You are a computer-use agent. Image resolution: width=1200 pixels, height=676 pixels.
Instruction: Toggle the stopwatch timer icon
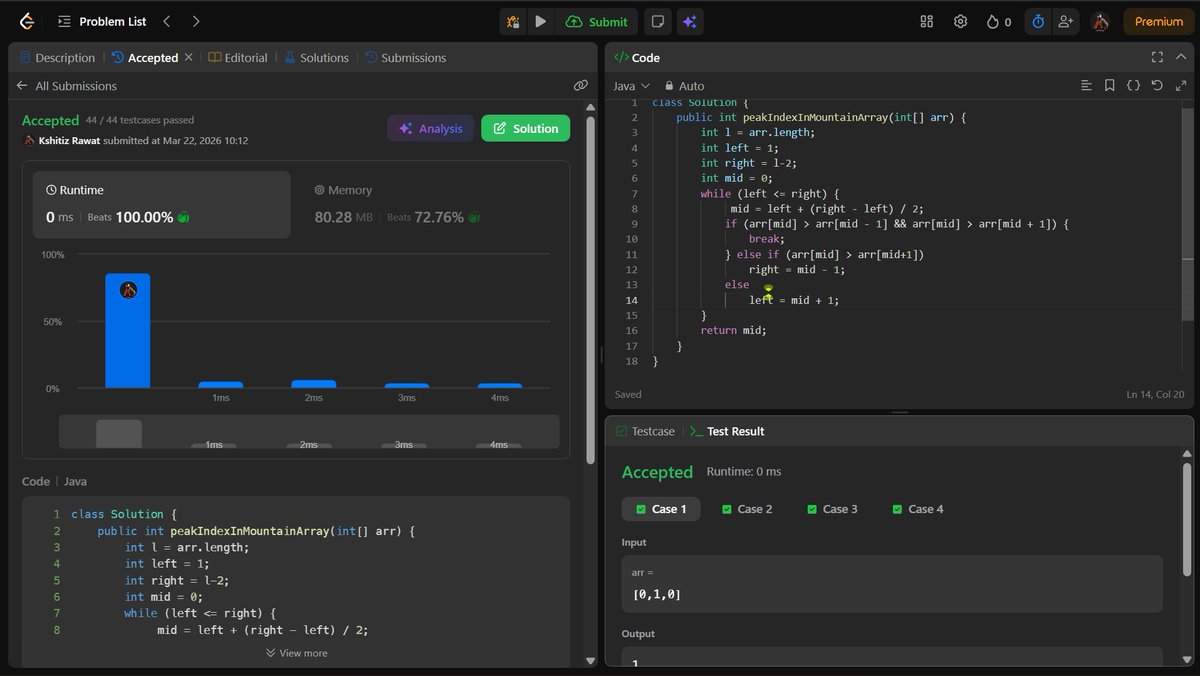coord(1037,21)
